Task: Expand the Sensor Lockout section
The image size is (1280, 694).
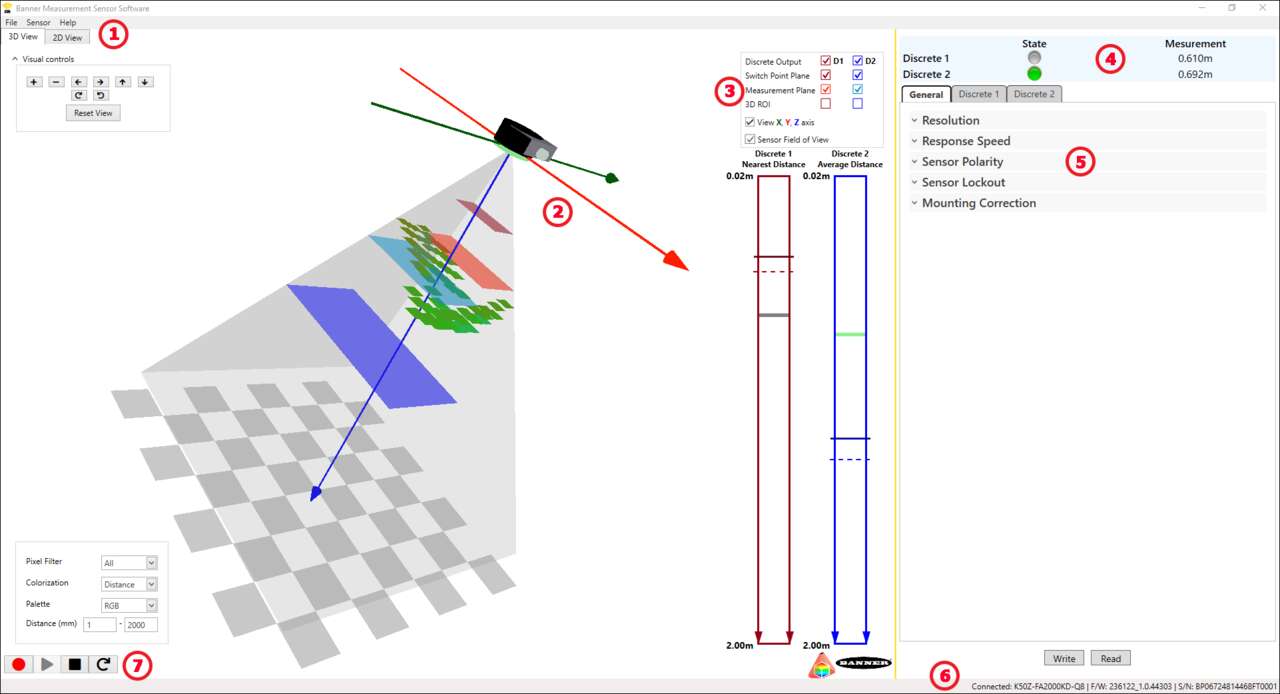Action: point(1086,182)
